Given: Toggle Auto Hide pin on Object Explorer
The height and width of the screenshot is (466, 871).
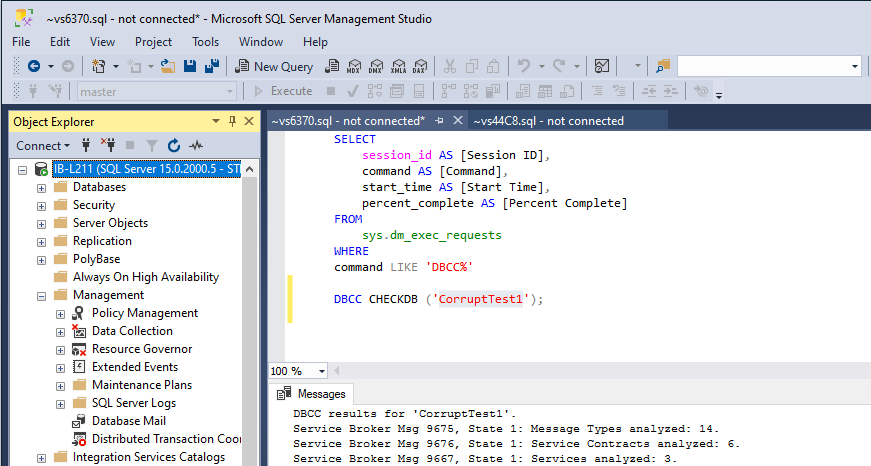Looking at the screenshot, I should pyautogui.click(x=232, y=121).
